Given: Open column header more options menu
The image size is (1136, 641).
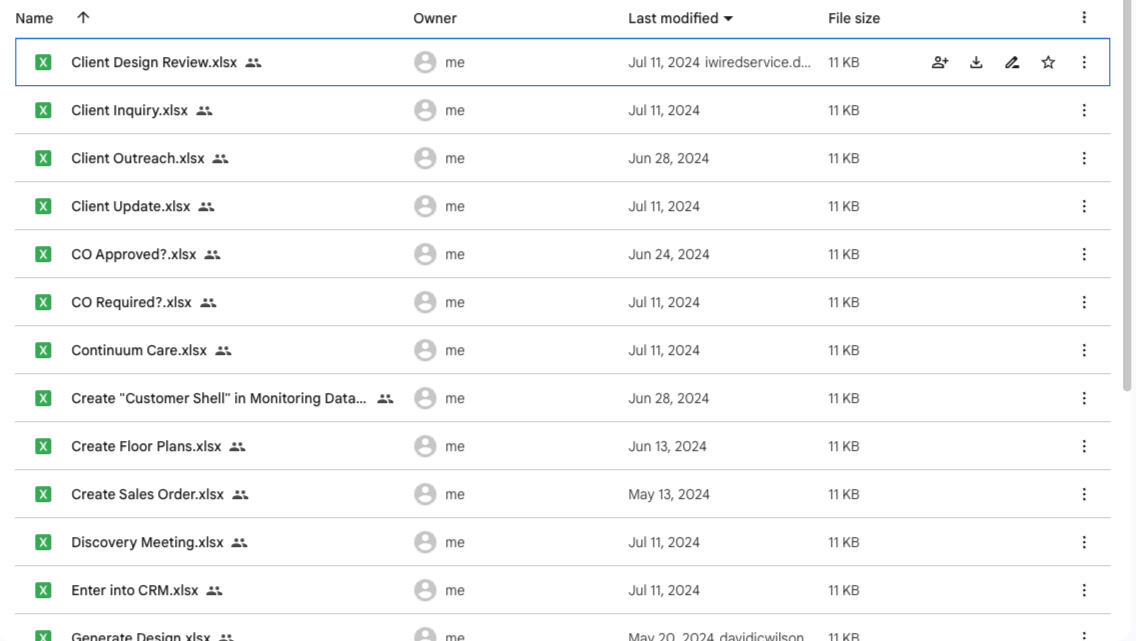Looking at the screenshot, I should 1084,18.
